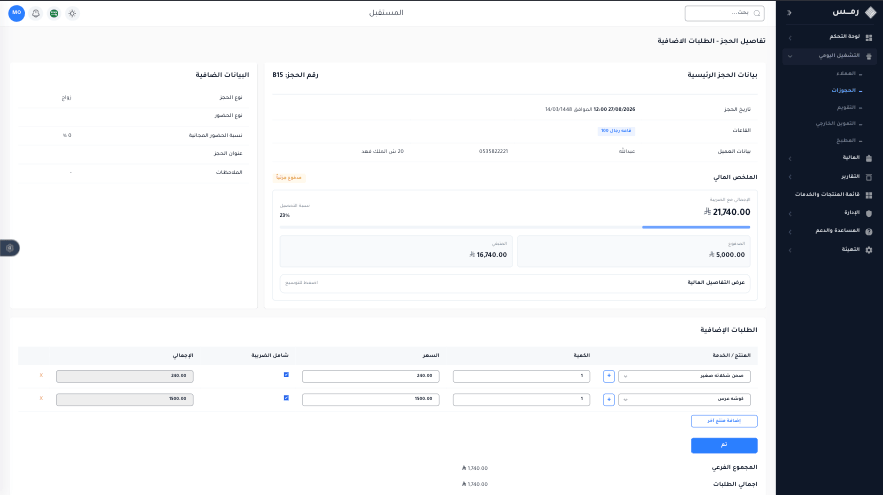Image resolution: width=883 pixels, height=495 pixels.
Task: Expand التقارير sidebar menu
Action: click(x=829, y=176)
